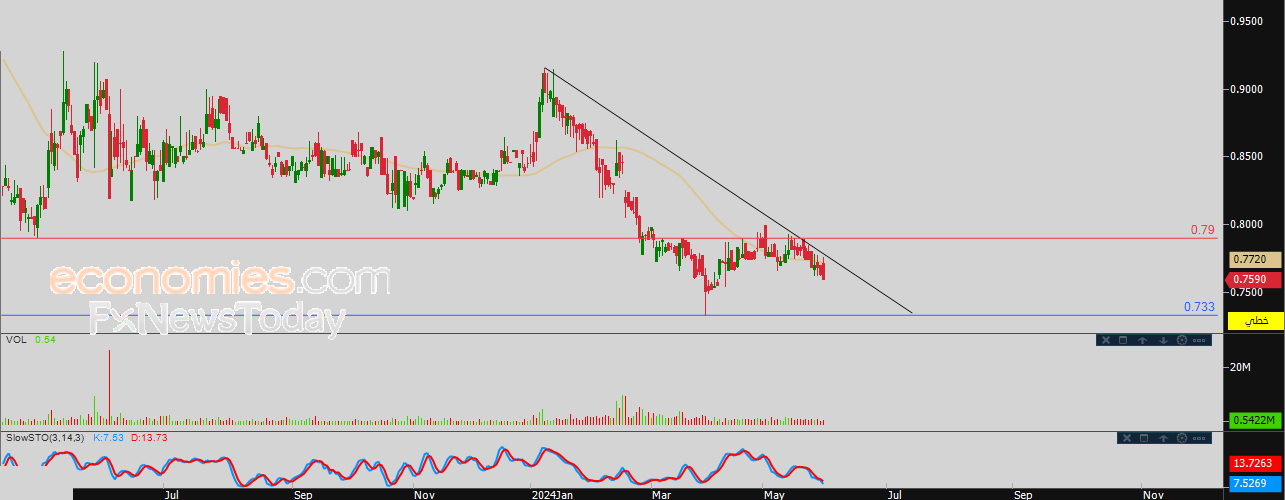
Task: Open more options for VOL panel
Action: pyautogui.click(x=1199, y=340)
